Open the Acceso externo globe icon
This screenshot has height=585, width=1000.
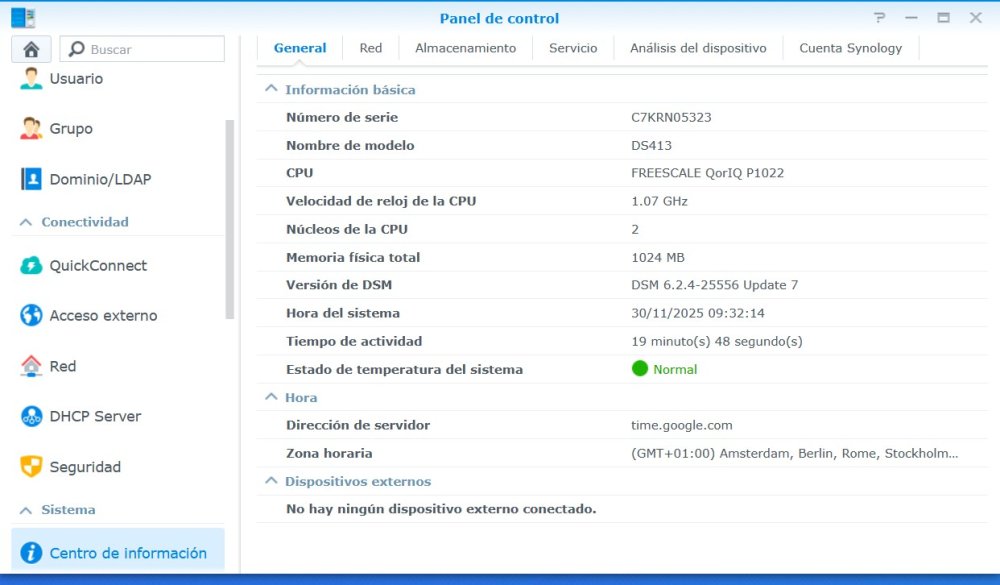[x=31, y=315]
